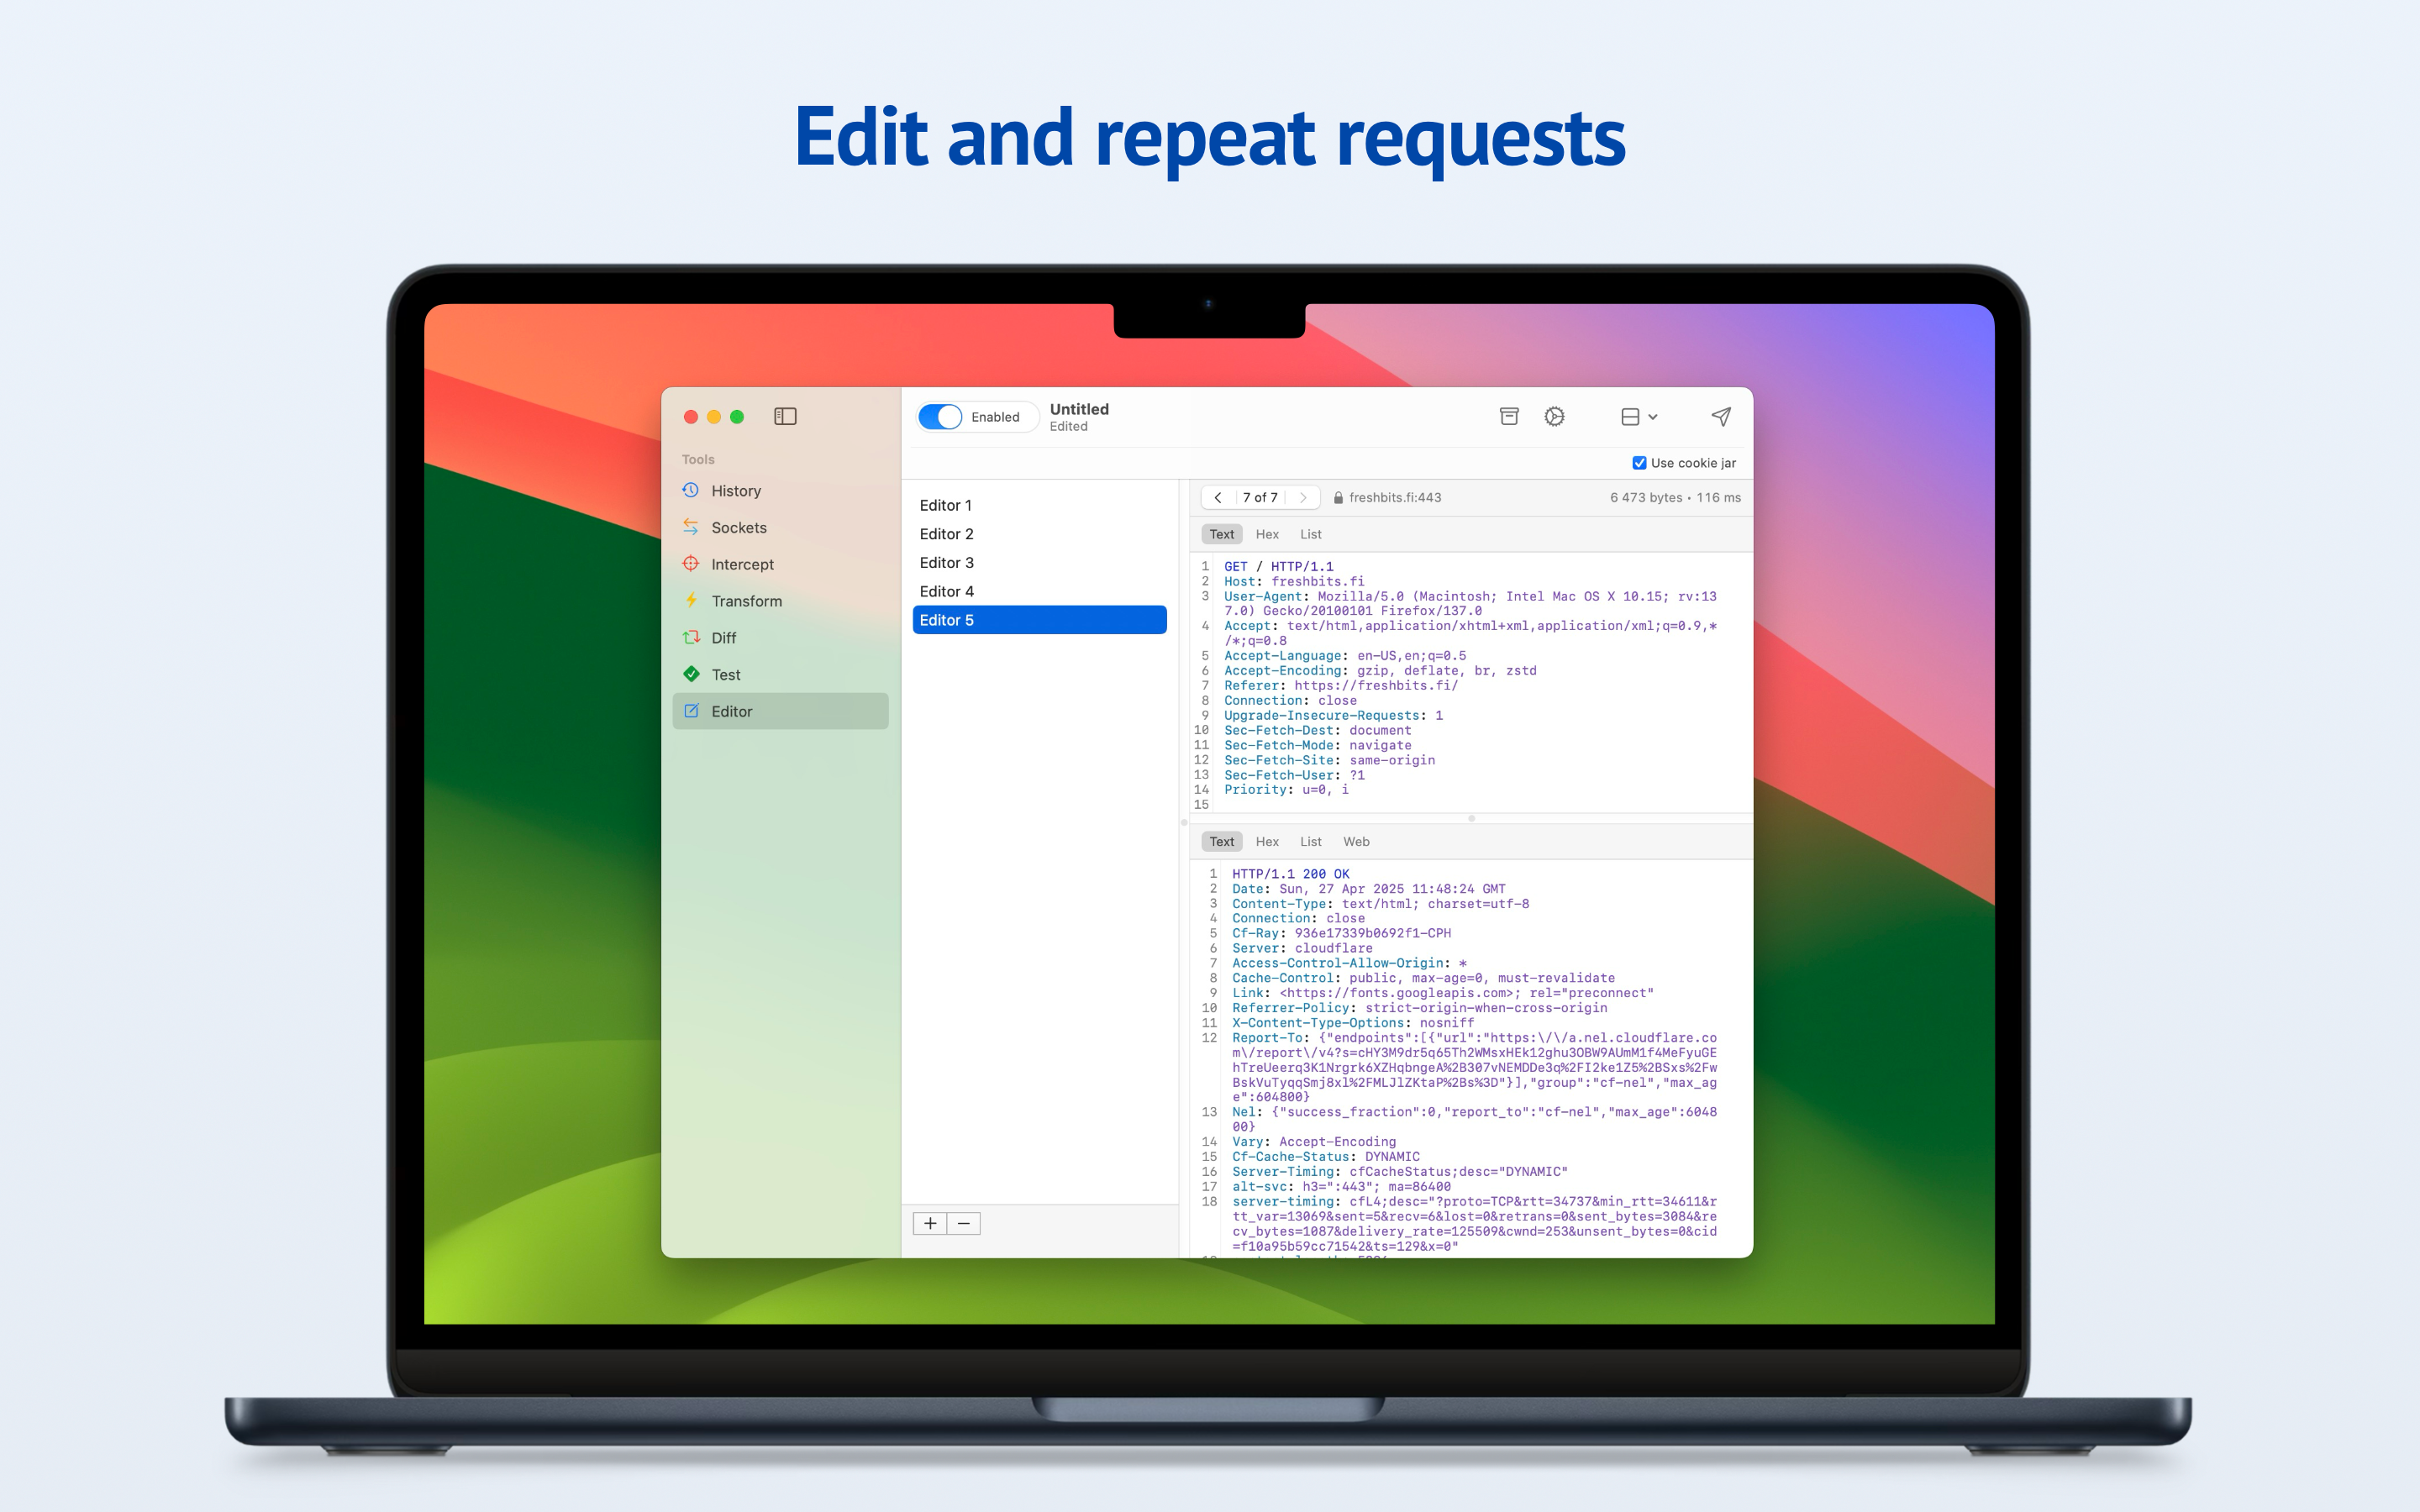Viewport: 2420px width, 1512px height.
Task: Switch response view to Web tab
Action: point(1356,842)
